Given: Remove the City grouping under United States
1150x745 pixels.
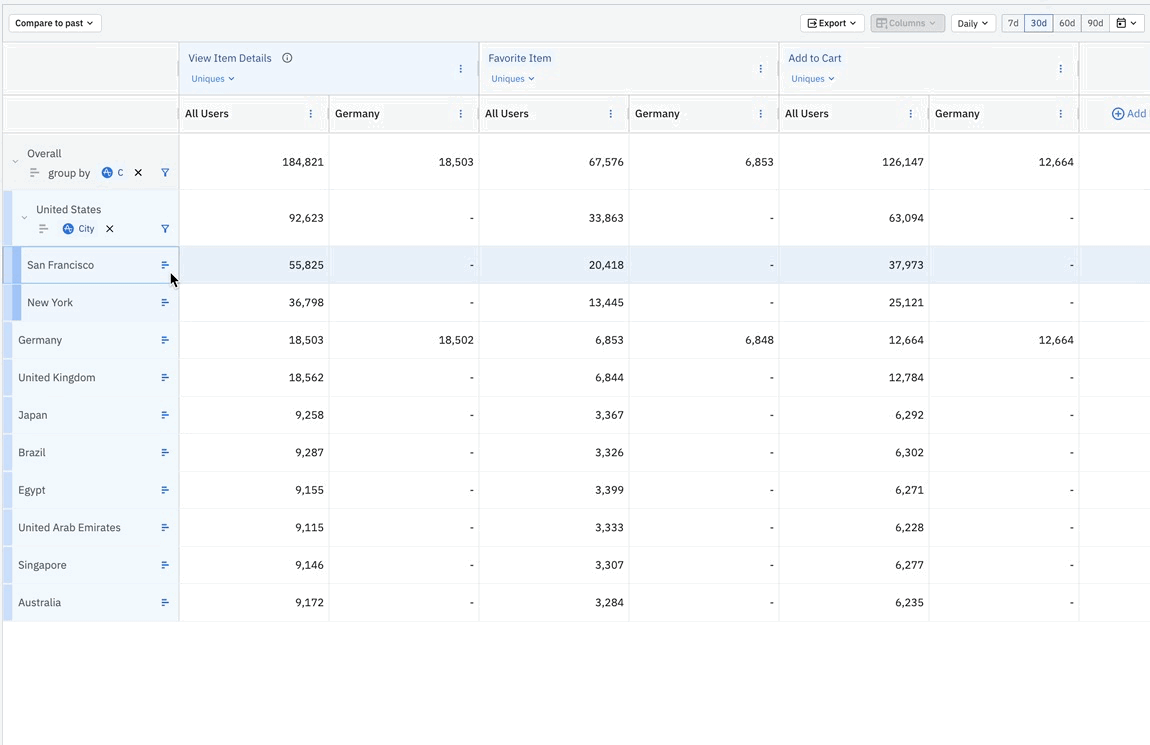Looking at the screenshot, I should tap(110, 229).
